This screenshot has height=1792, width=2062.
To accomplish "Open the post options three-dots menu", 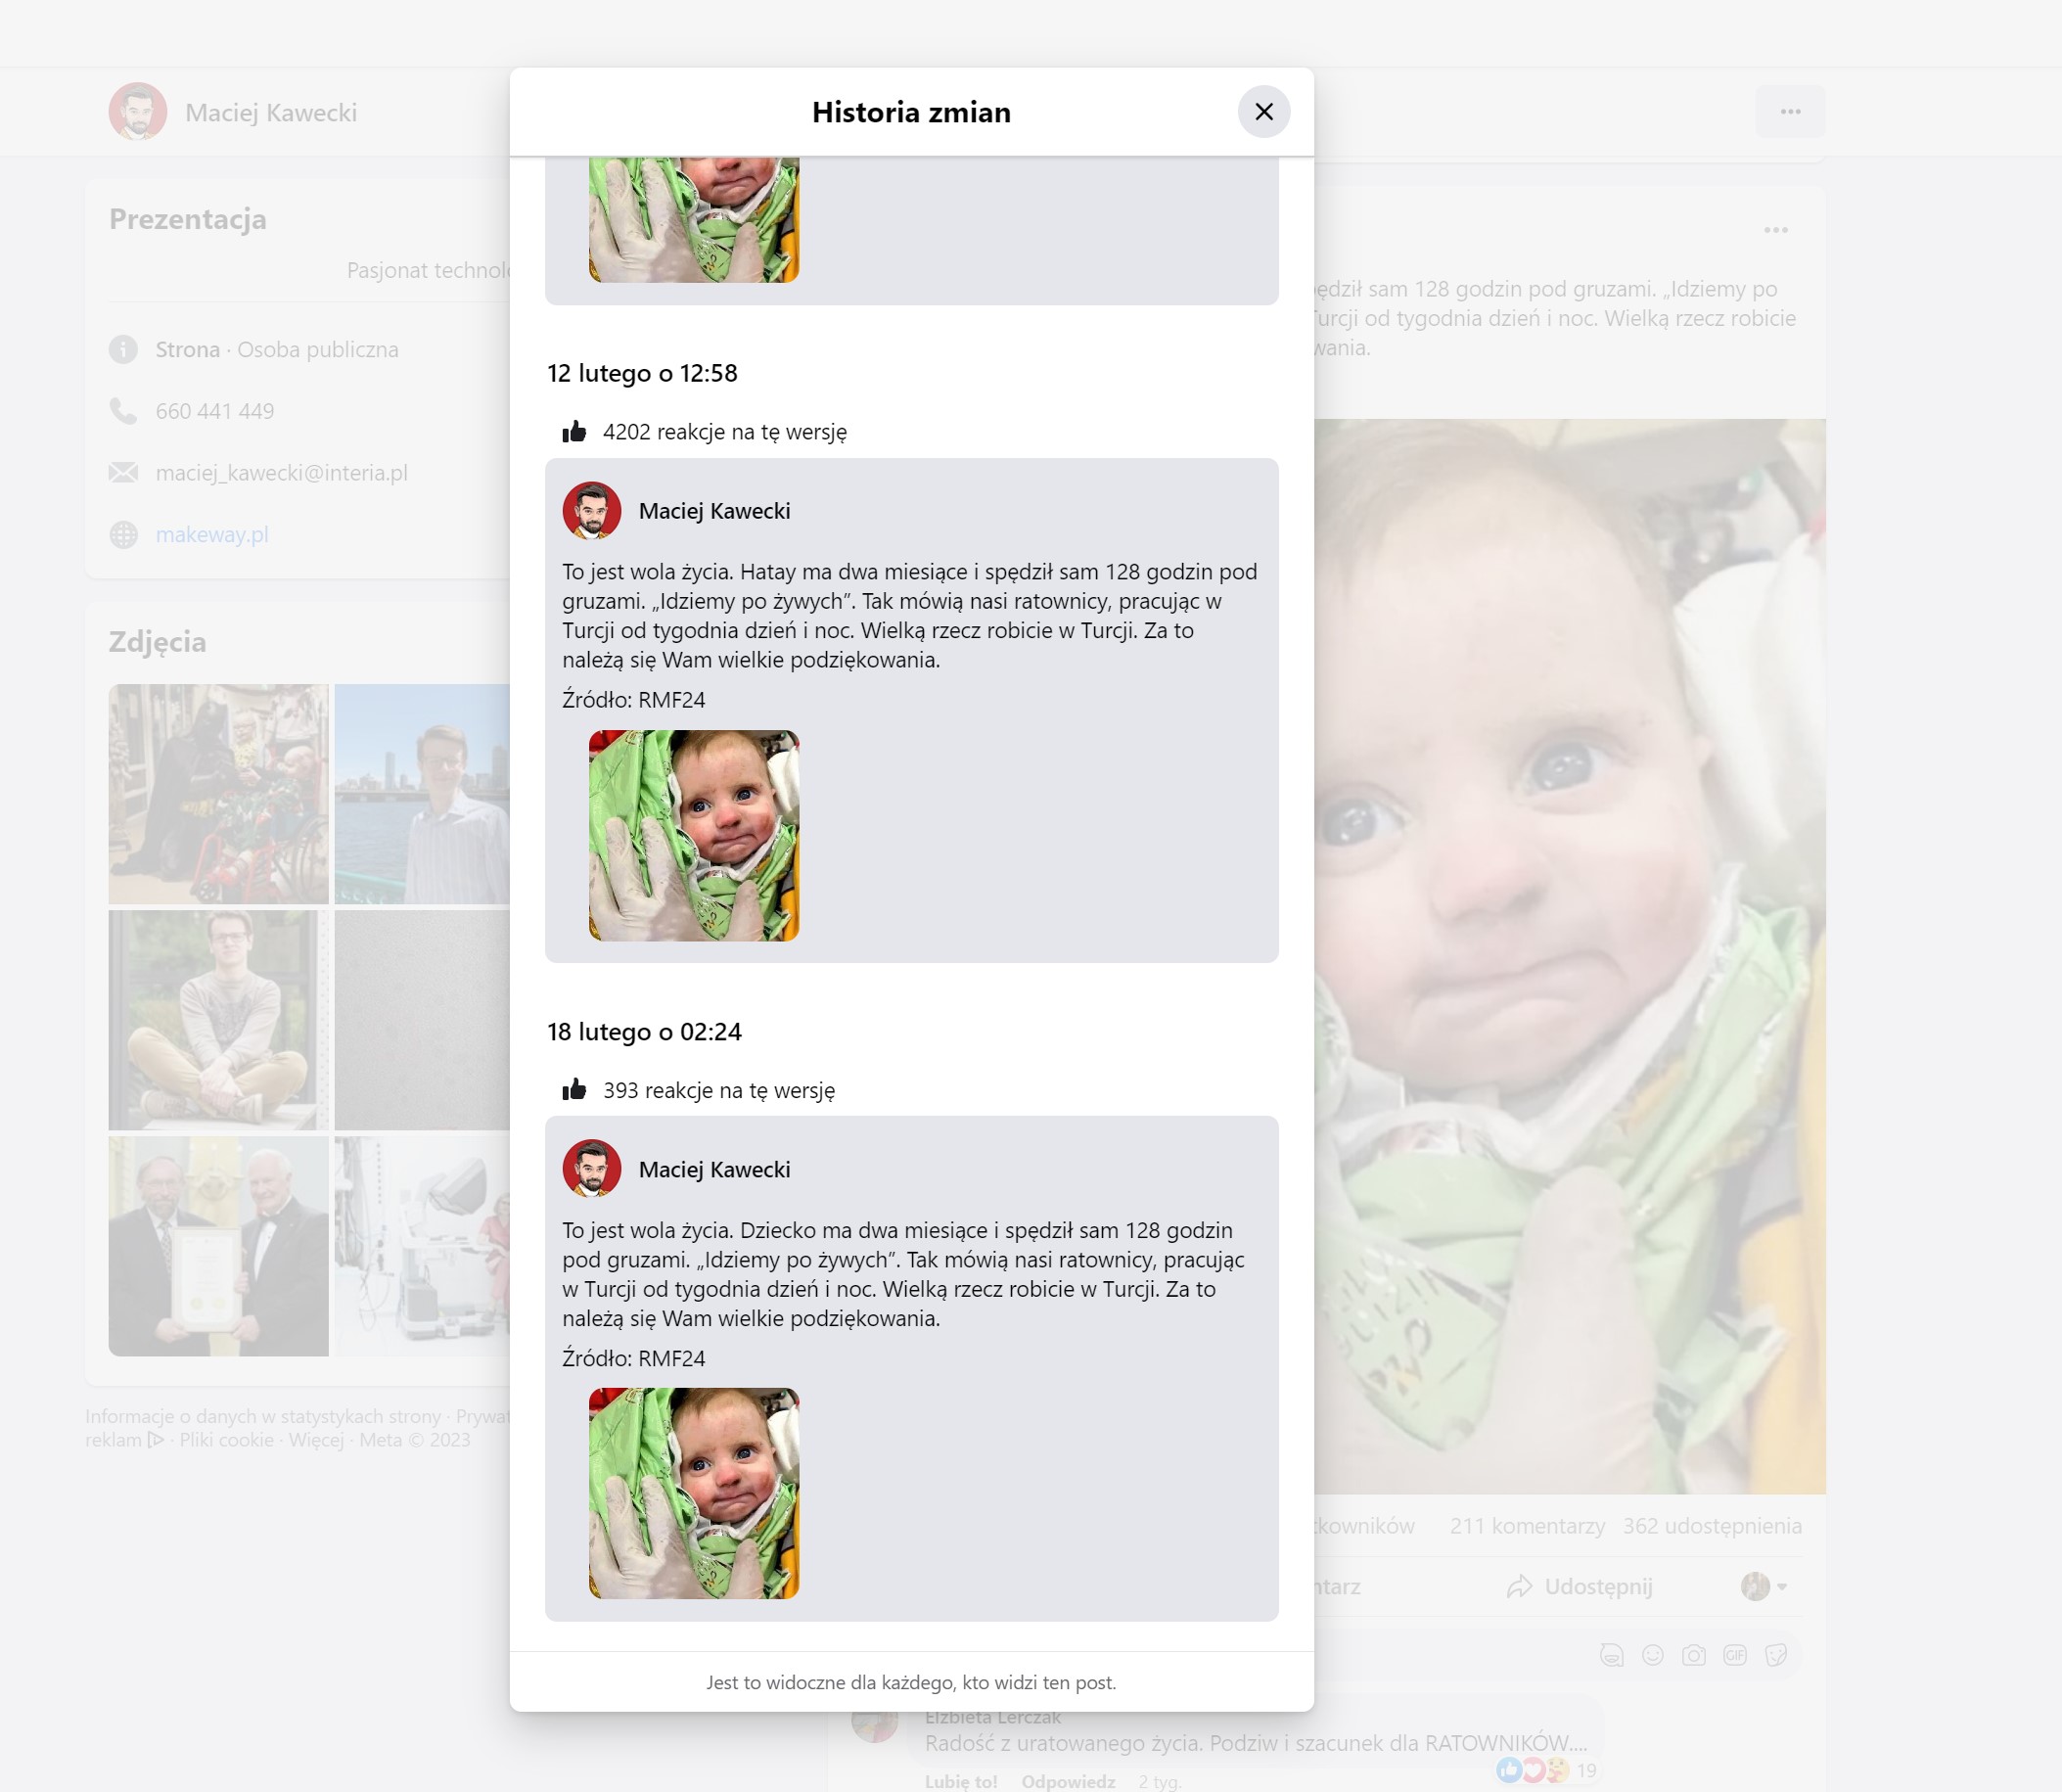I will pyautogui.click(x=1775, y=230).
